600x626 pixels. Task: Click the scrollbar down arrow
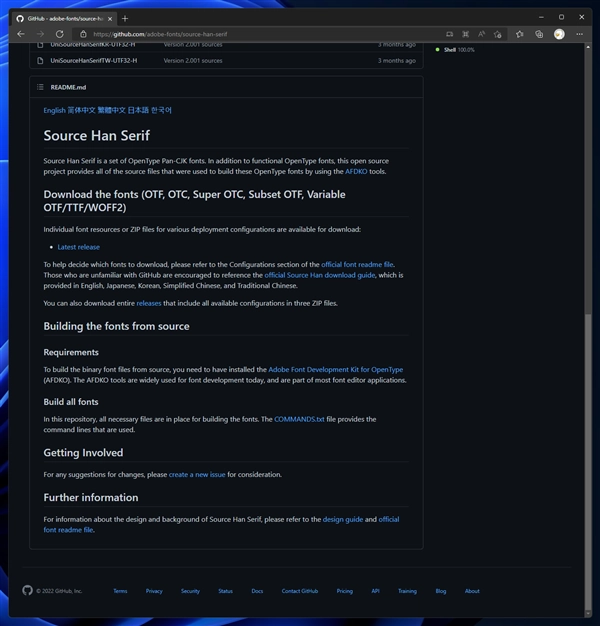pos(588,613)
